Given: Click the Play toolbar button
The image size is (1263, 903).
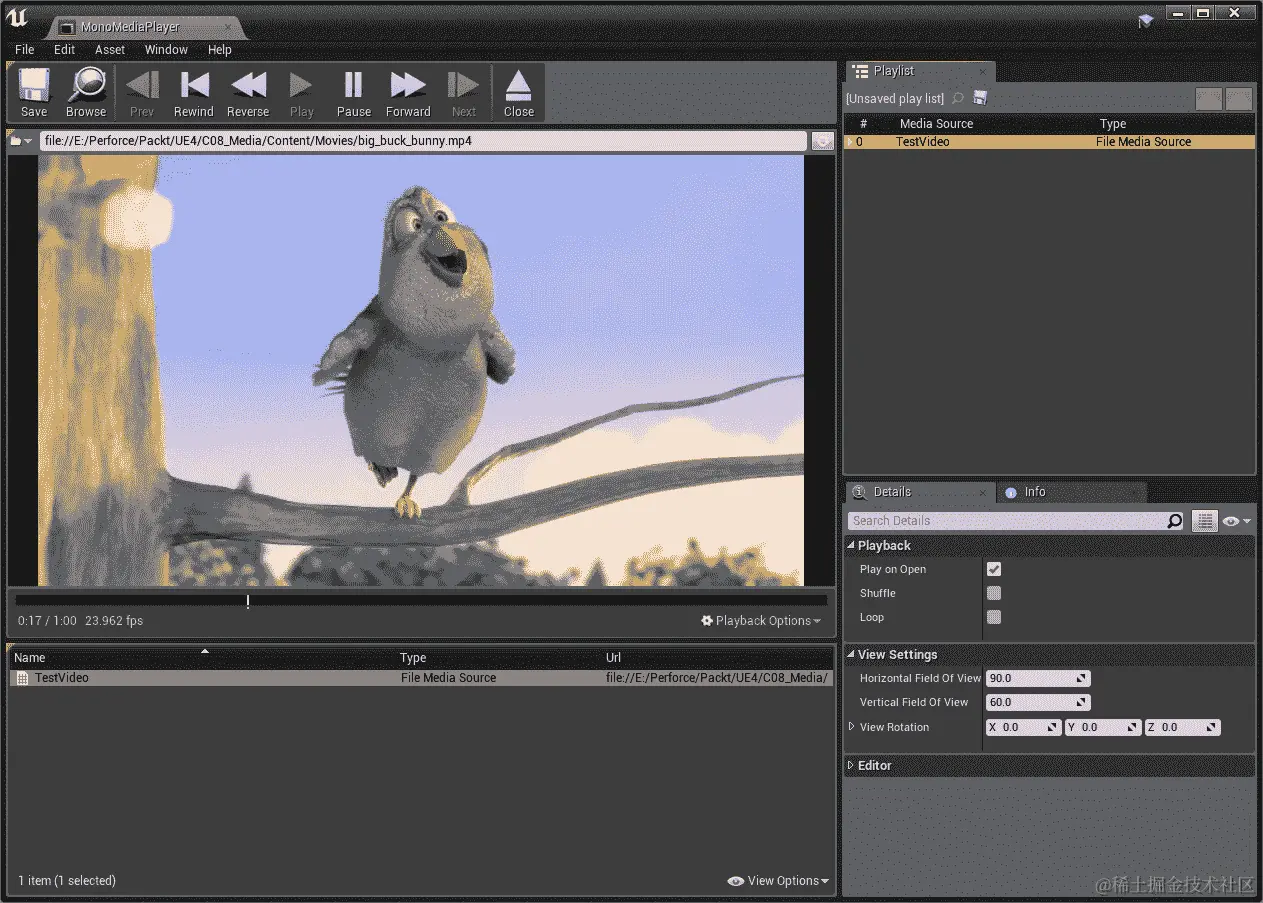Looking at the screenshot, I should pyautogui.click(x=301, y=93).
